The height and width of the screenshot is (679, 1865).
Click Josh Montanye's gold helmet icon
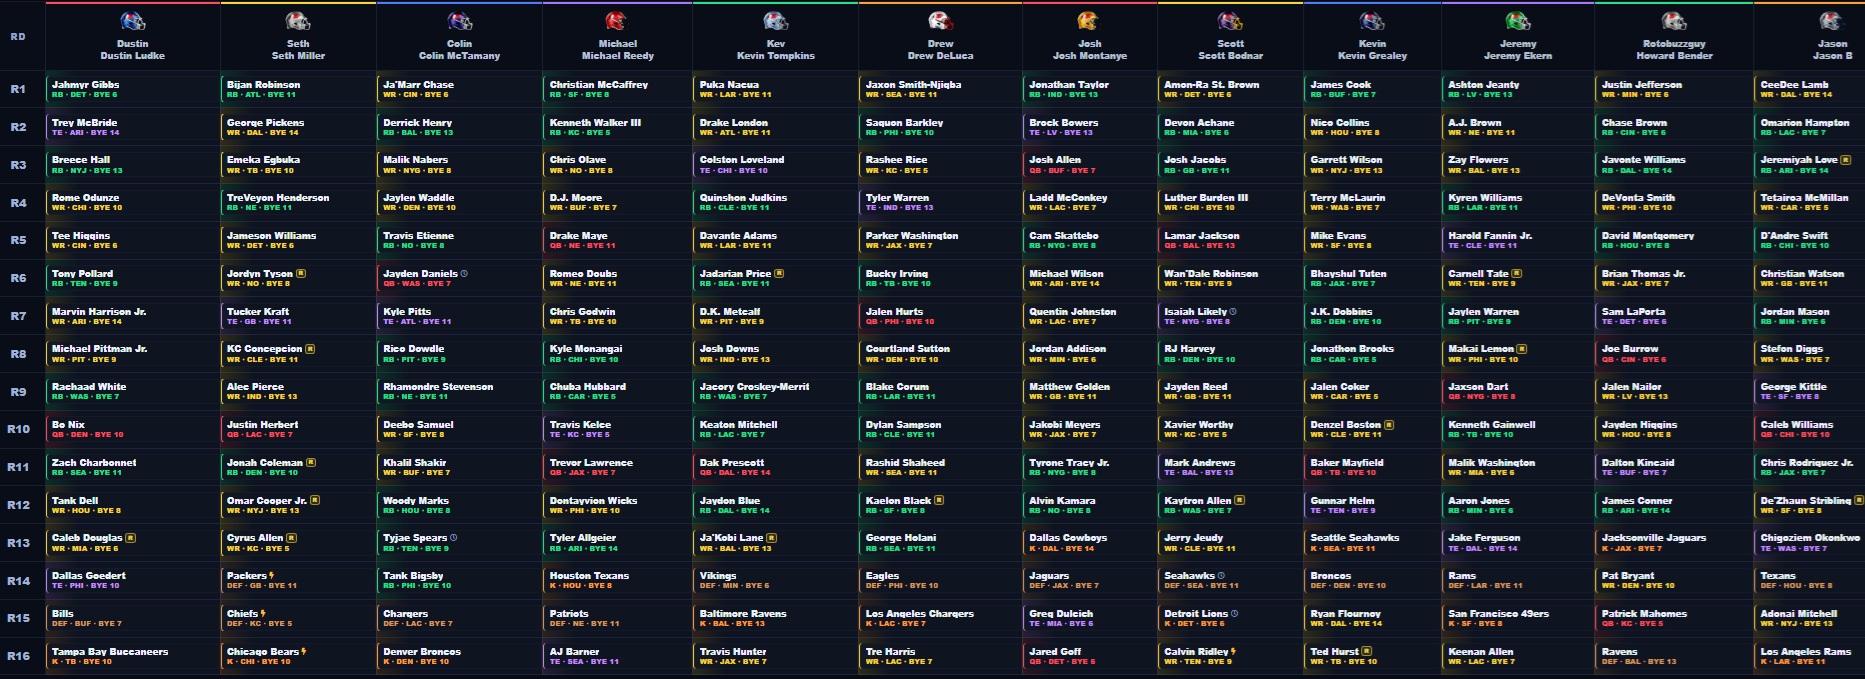pyautogui.click(x=1089, y=21)
